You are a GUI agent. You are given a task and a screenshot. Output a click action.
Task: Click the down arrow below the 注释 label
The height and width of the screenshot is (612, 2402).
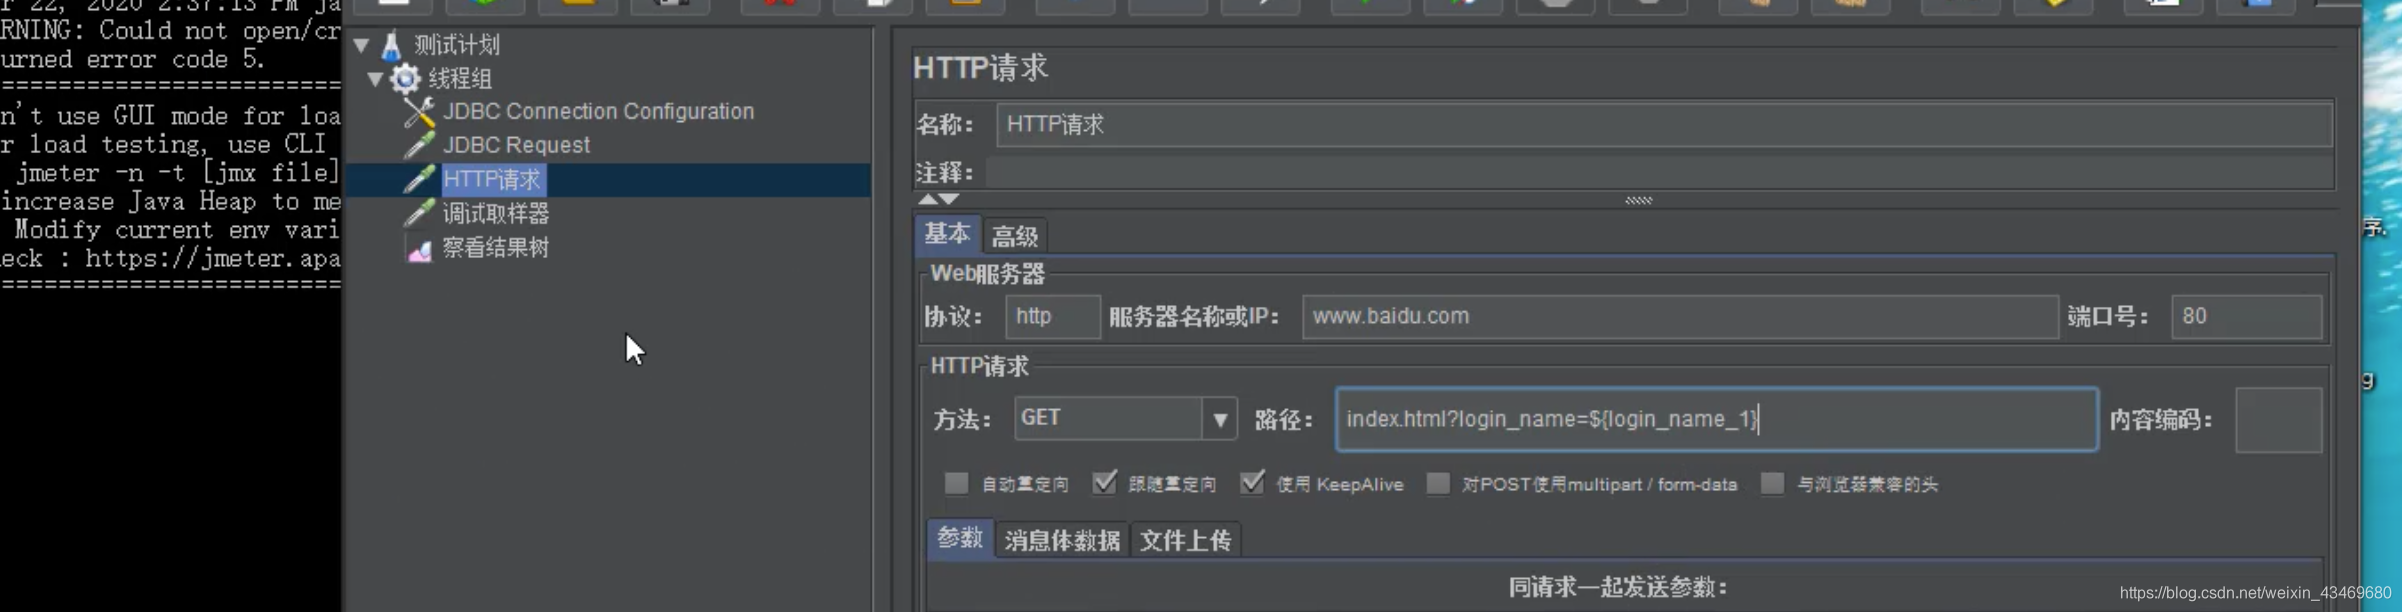point(949,199)
